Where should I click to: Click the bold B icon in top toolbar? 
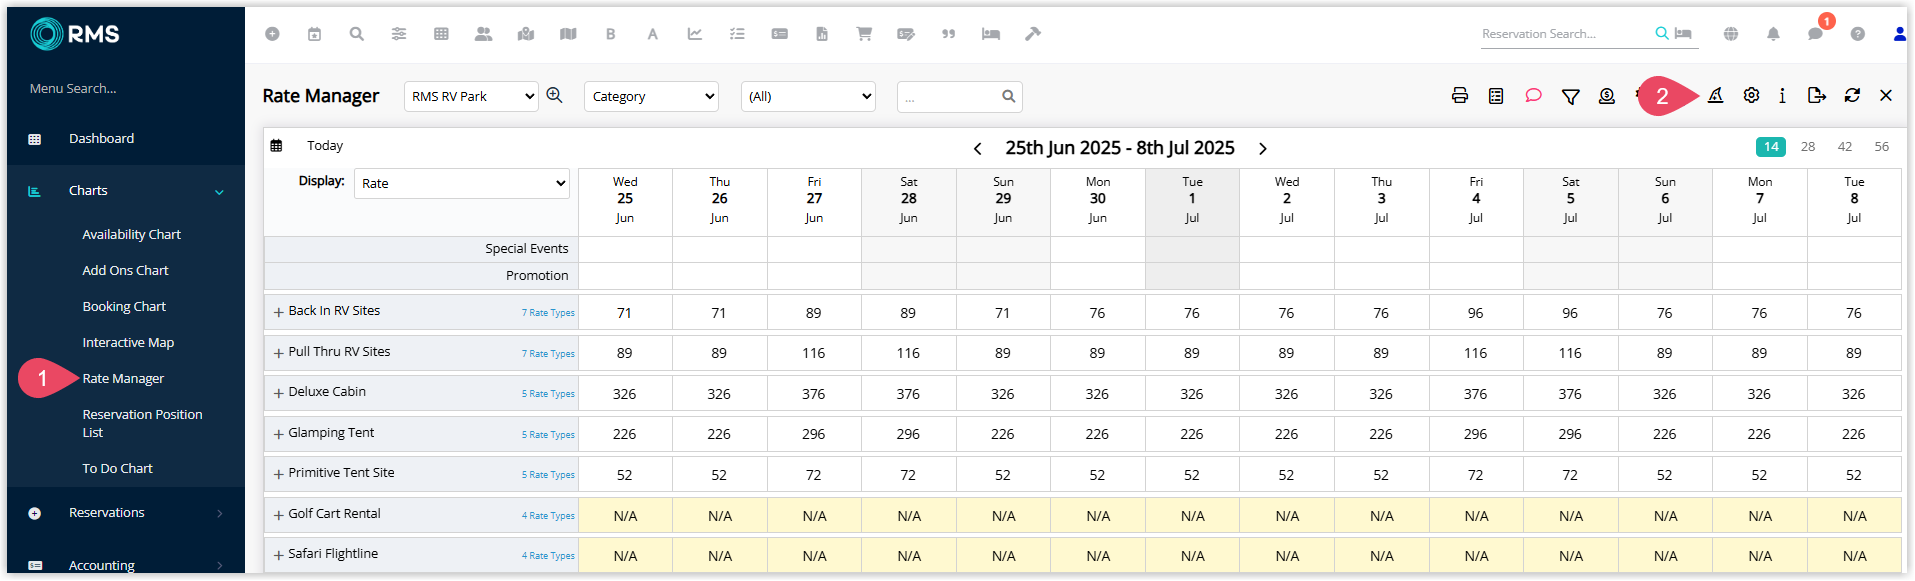tap(610, 34)
